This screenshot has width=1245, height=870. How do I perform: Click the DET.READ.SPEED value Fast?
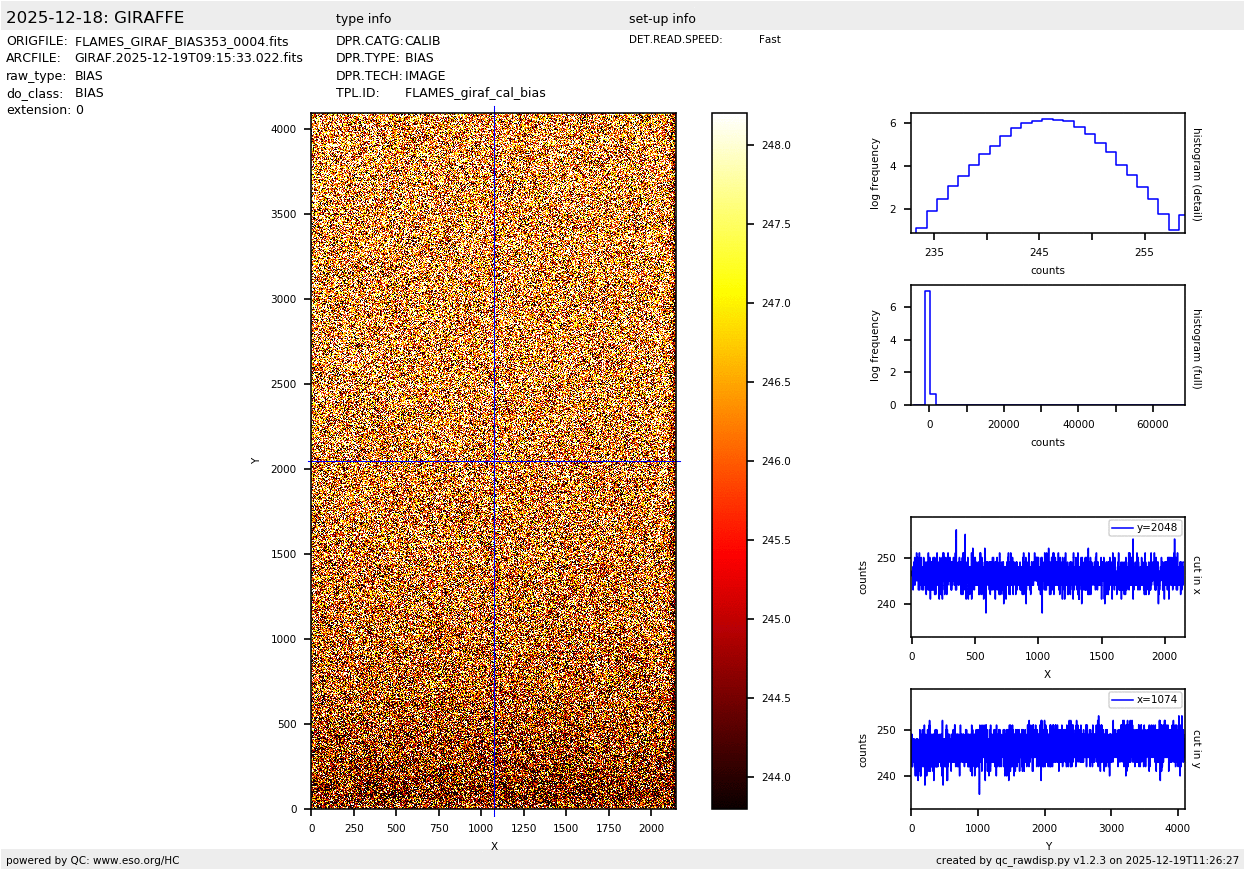point(769,40)
